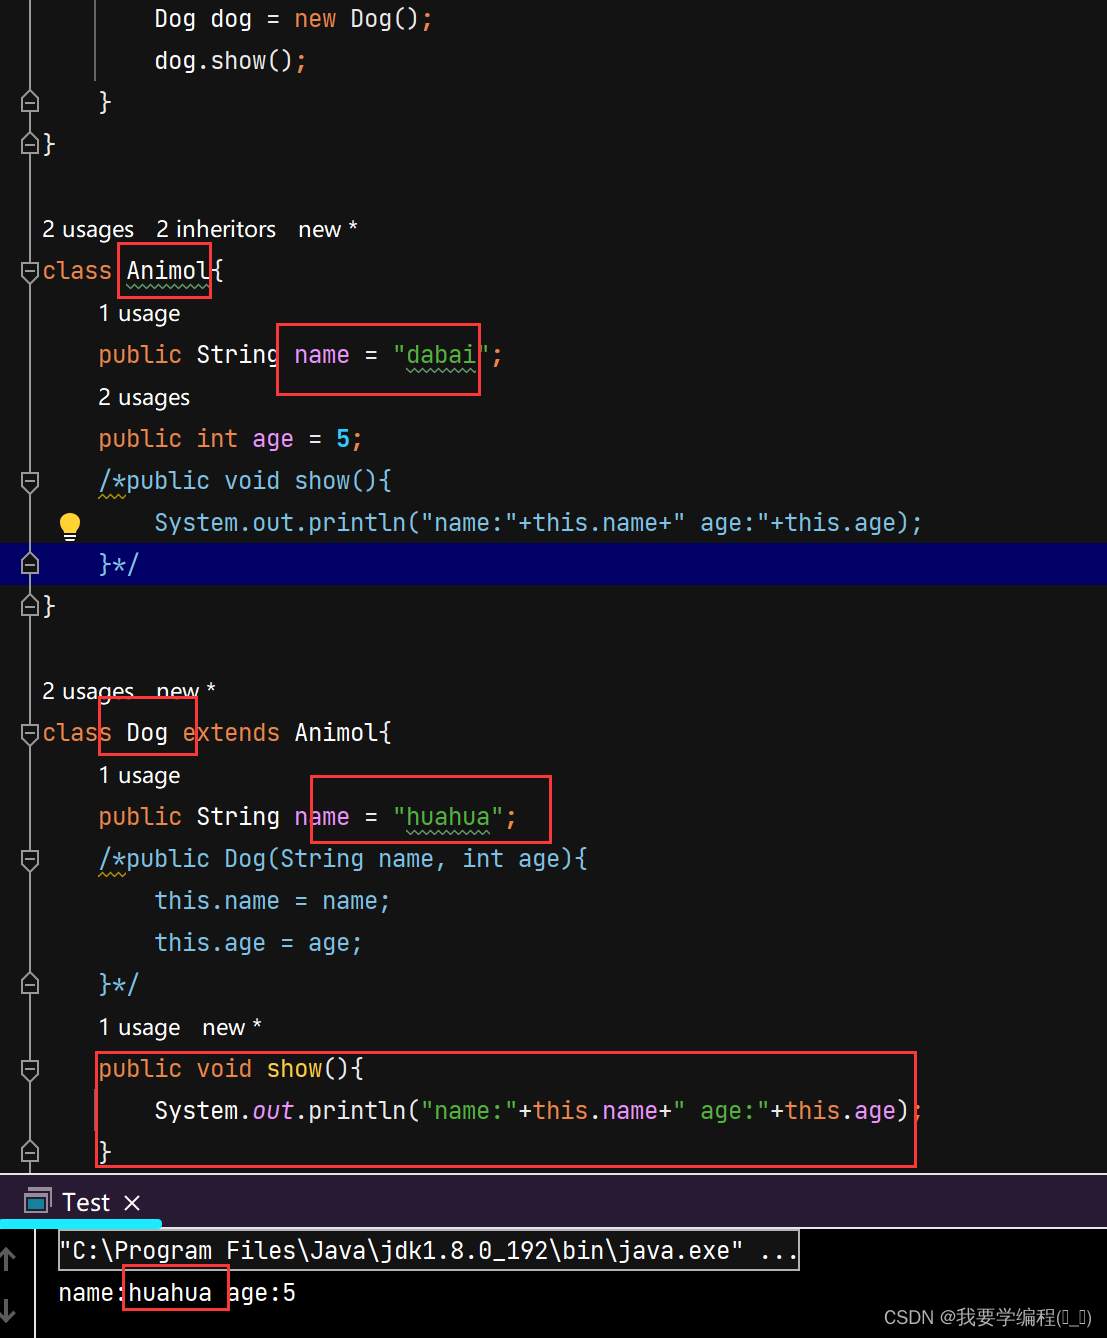Viewport: 1107px width, 1338px height.
Task: Click the down arrow in run console
Action: [x=9, y=1310]
